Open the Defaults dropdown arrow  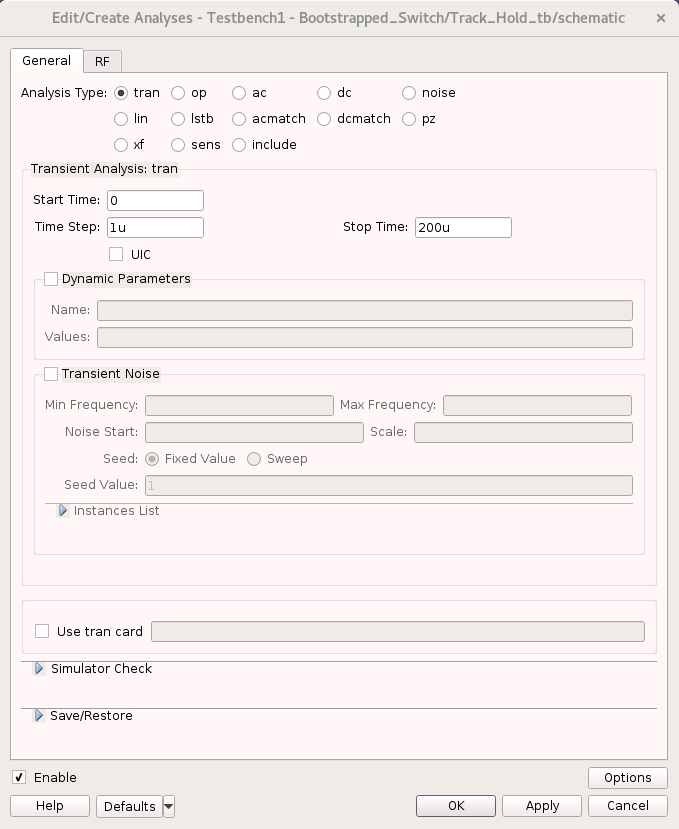tap(169, 805)
